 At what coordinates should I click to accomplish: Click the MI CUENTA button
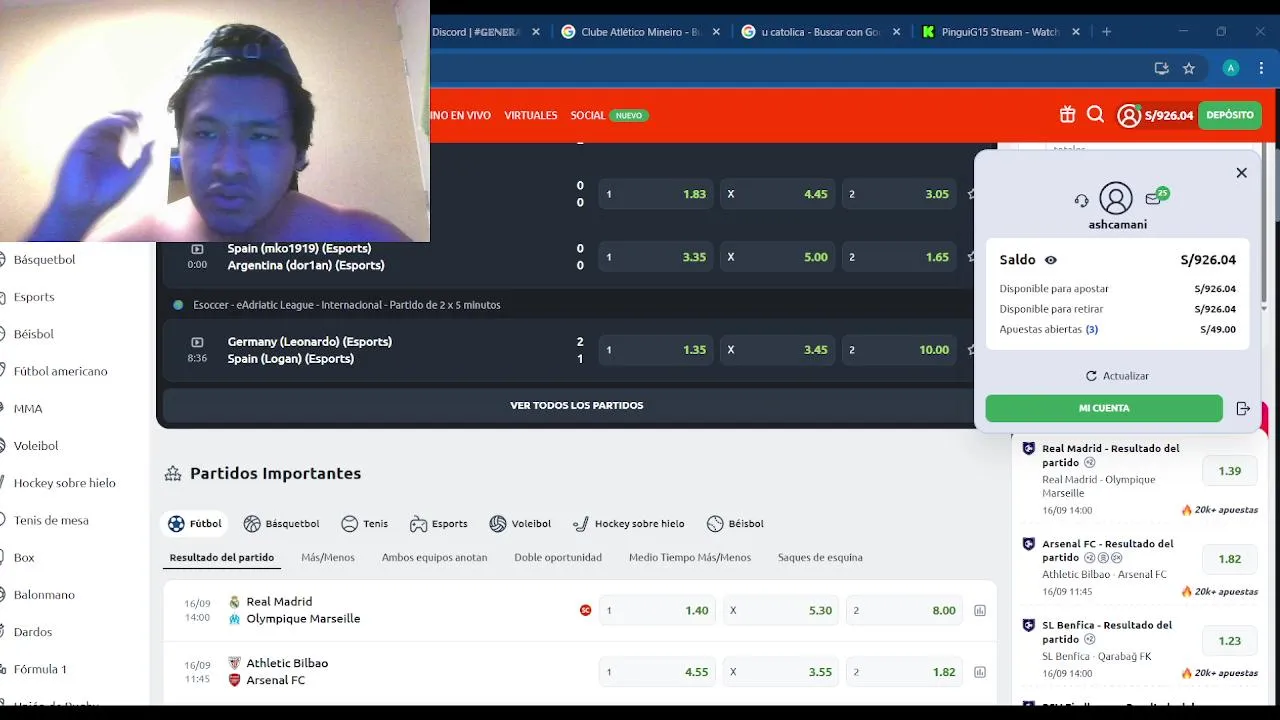coord(1104,408)
